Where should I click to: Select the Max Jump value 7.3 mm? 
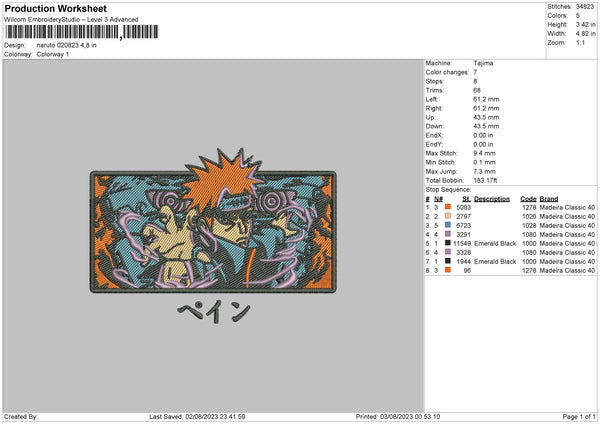tap(484, 171)
